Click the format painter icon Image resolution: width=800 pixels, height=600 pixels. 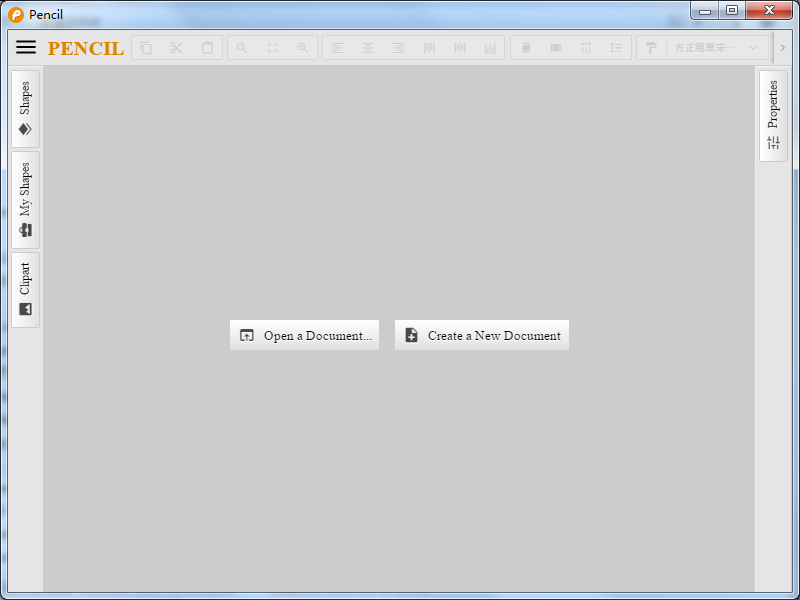(651, 48)
